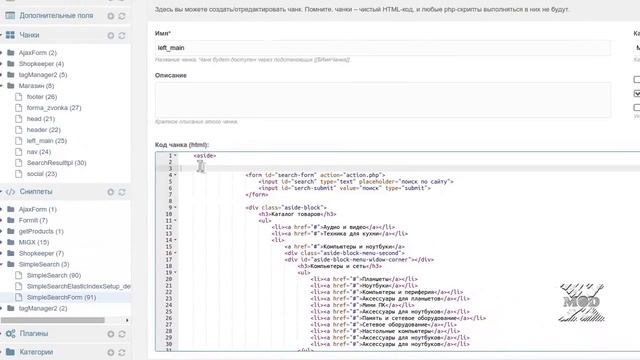The height and width of the screenshot is (360, 640).
Task: Expand the AjaxForm (2) chunk folder
Action: point(1,53)
